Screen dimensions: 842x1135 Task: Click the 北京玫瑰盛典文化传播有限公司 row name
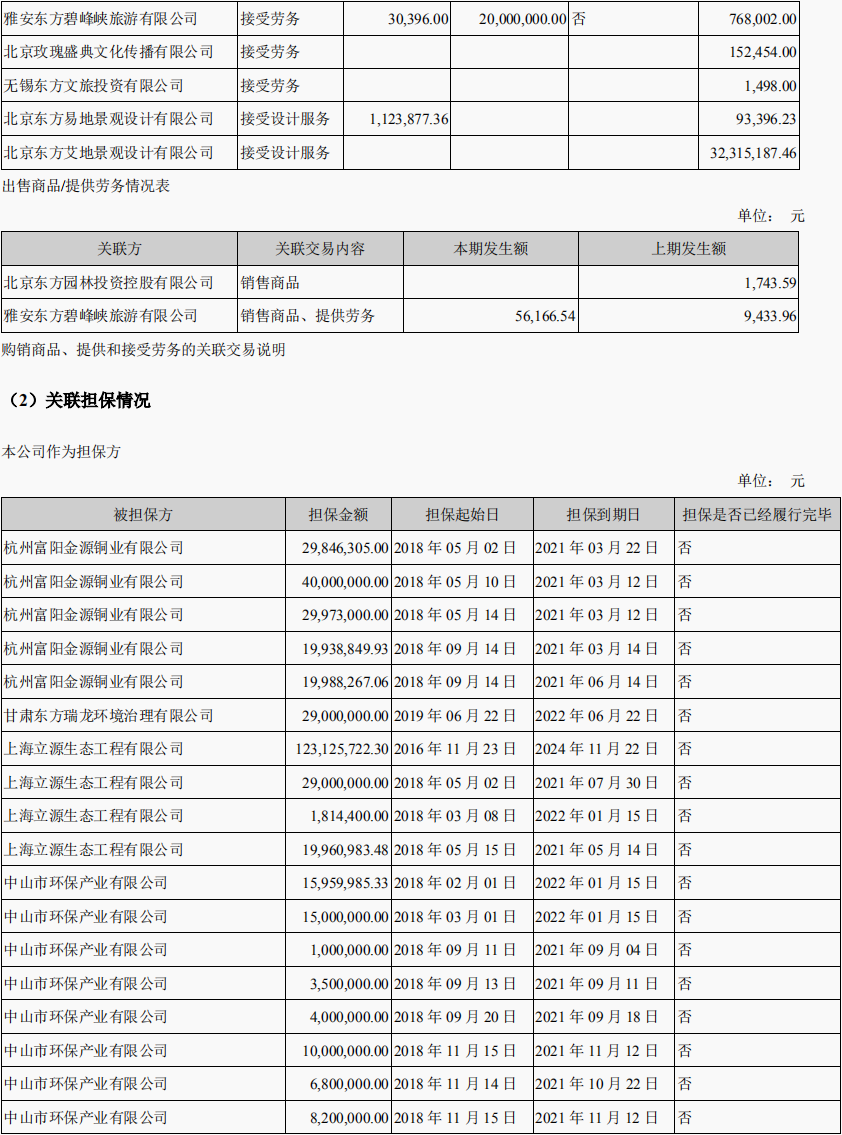pos(109,52)
